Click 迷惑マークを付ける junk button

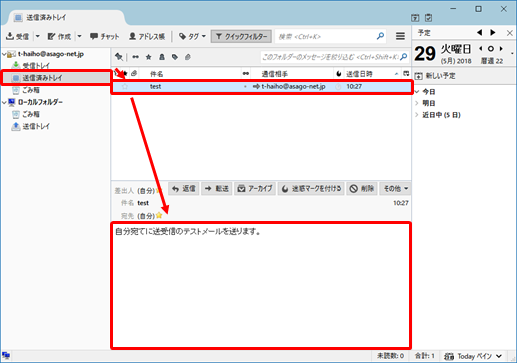(x=311, y=189)
